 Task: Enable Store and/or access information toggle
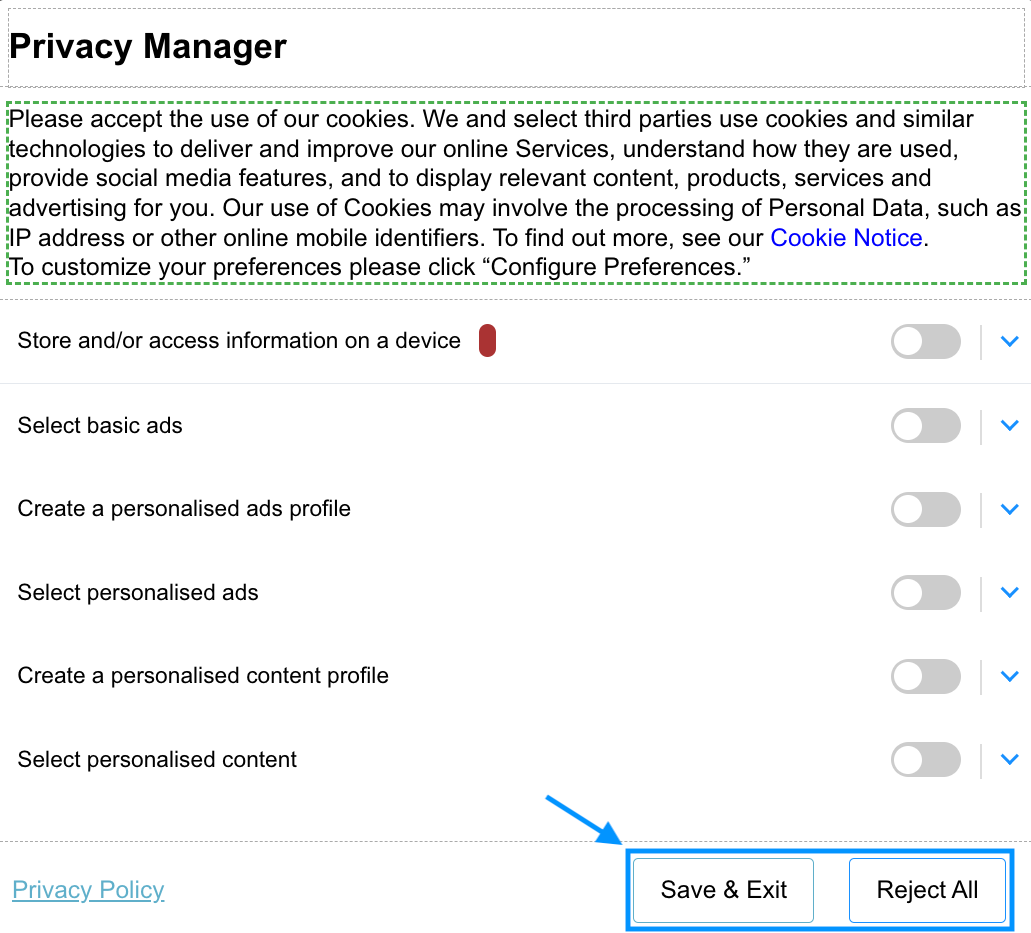tap(926, 341)
